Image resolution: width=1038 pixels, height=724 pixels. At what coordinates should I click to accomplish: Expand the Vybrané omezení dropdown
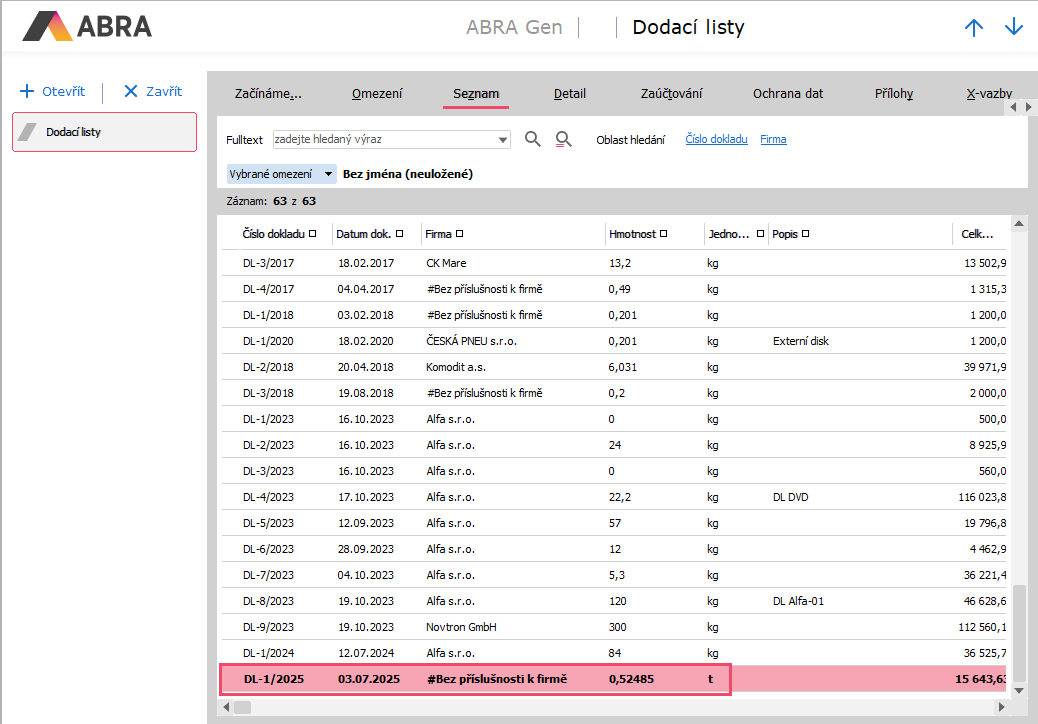[x=328, y=174]
